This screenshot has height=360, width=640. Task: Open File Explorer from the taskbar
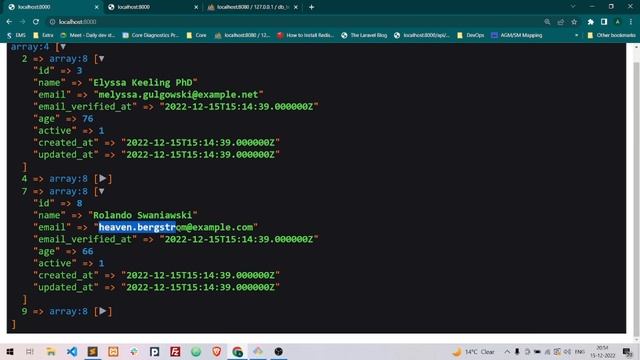51,351
